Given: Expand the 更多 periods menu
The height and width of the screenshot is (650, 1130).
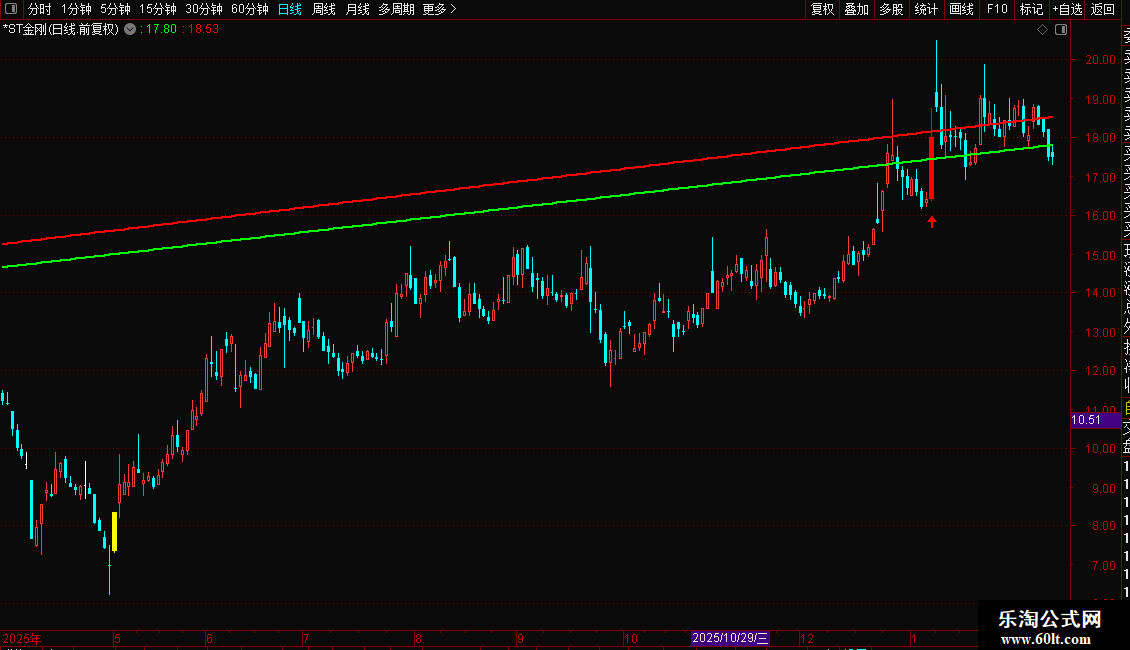Looking at the screenshot, I should 440,9.
